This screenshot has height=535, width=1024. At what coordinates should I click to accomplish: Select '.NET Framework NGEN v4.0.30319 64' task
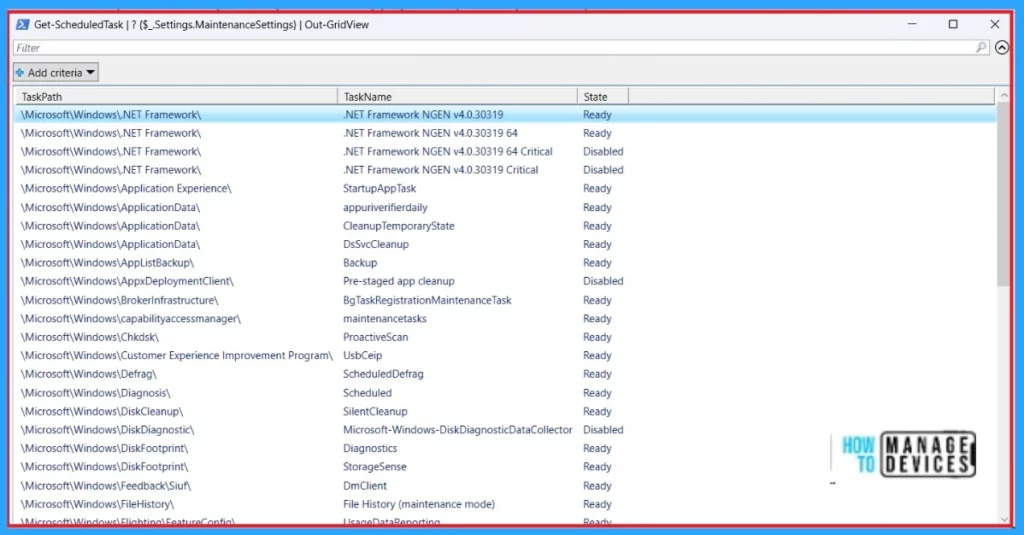(430, 133)
